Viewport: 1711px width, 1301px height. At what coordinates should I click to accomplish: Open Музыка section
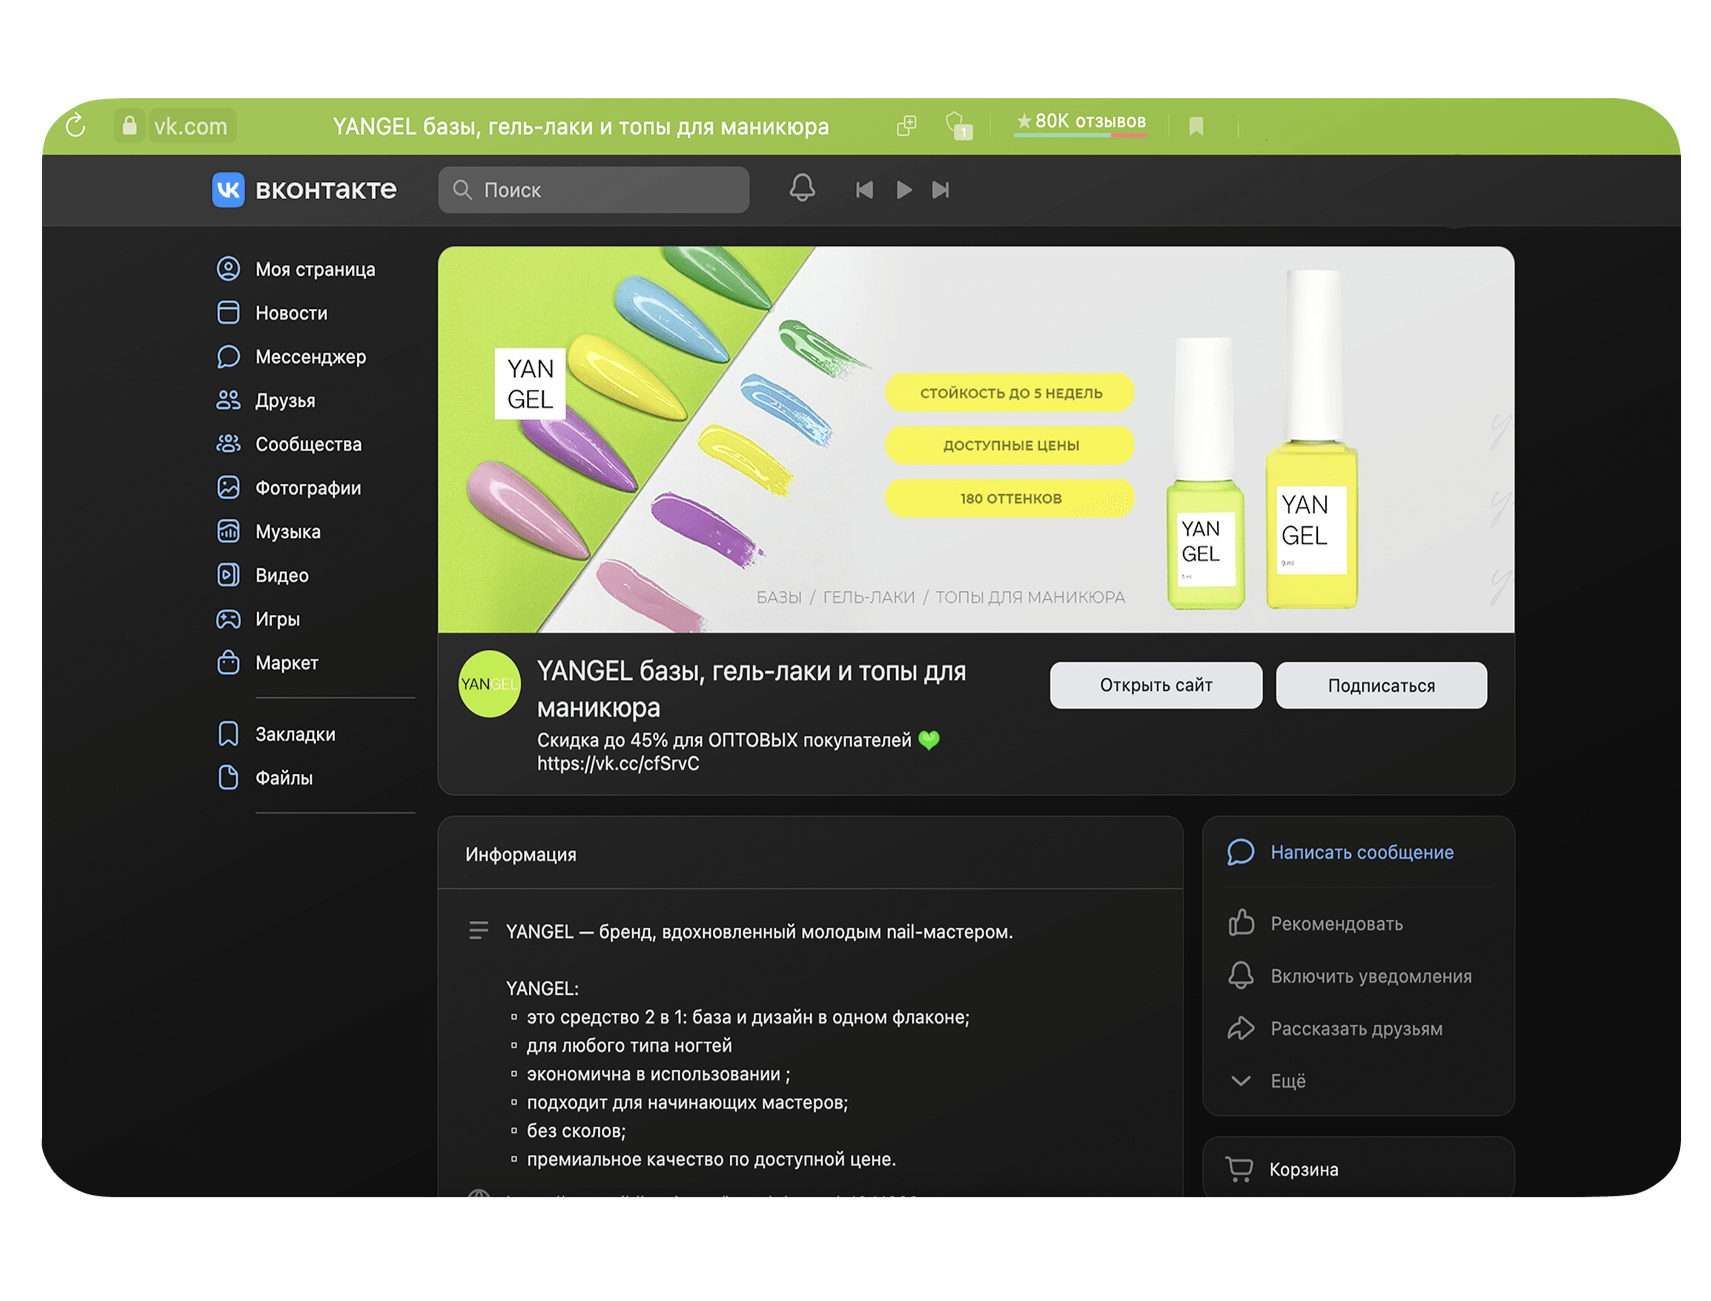pos(269,532)
